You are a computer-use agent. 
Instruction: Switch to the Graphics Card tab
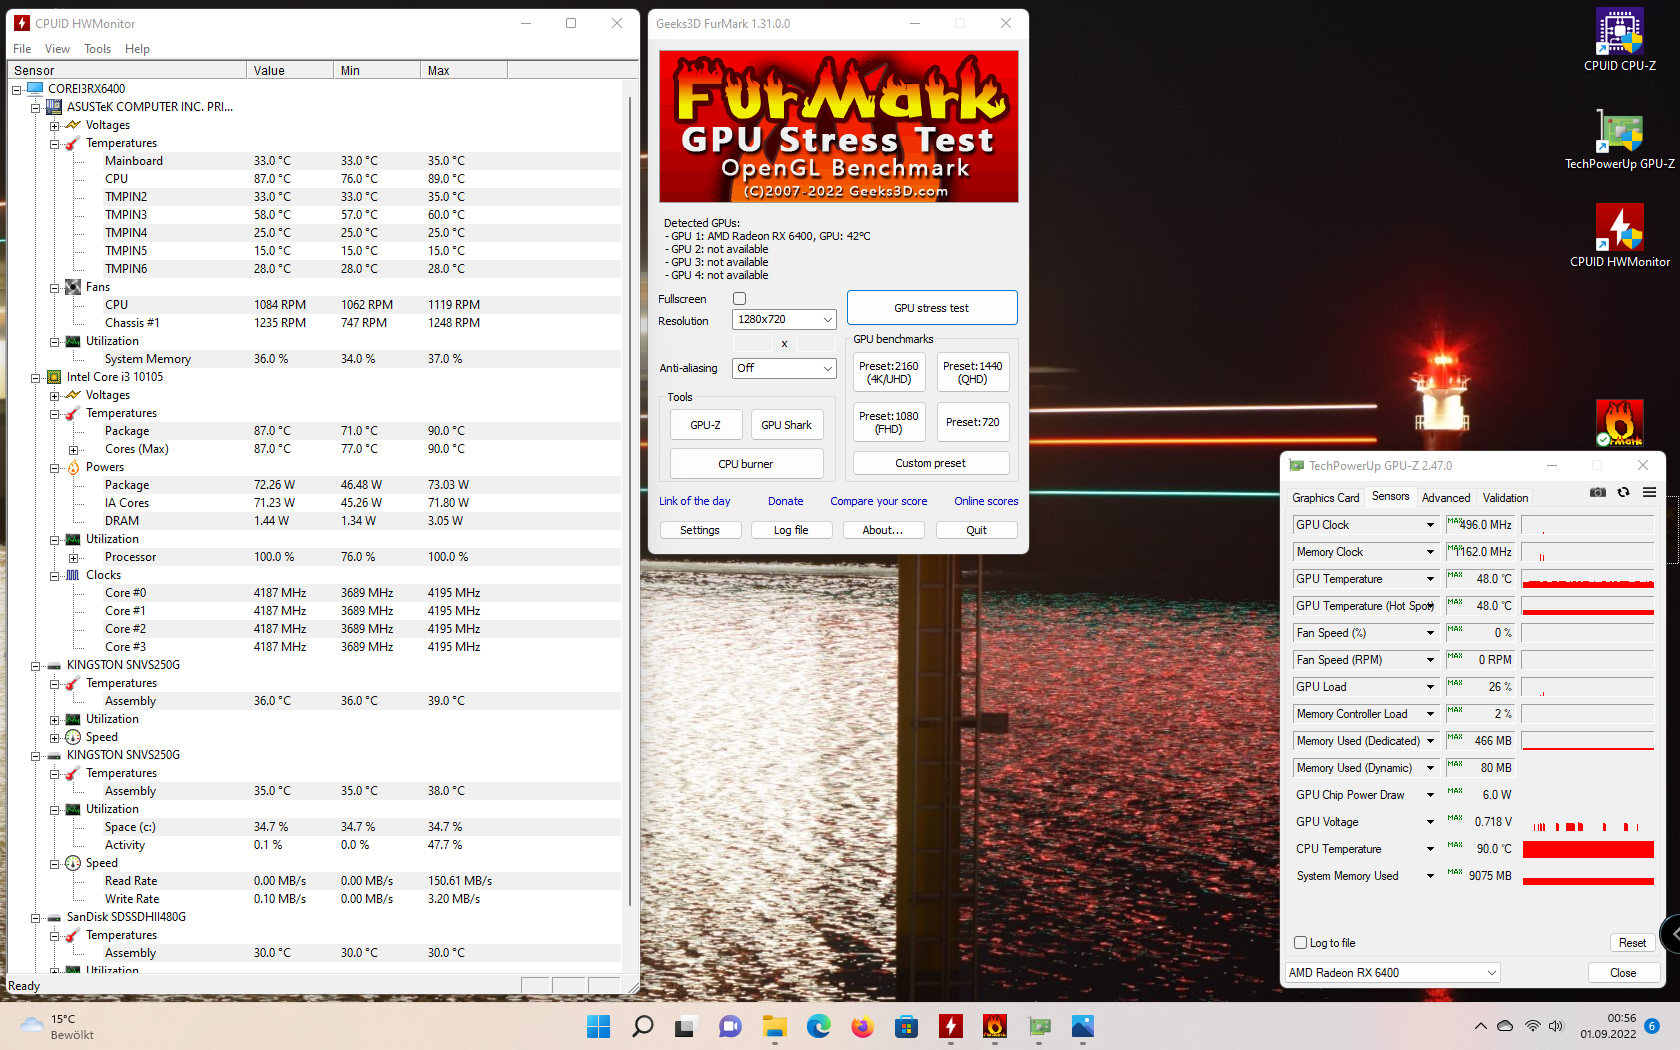pyautogui.click(x=1326, y=498)
